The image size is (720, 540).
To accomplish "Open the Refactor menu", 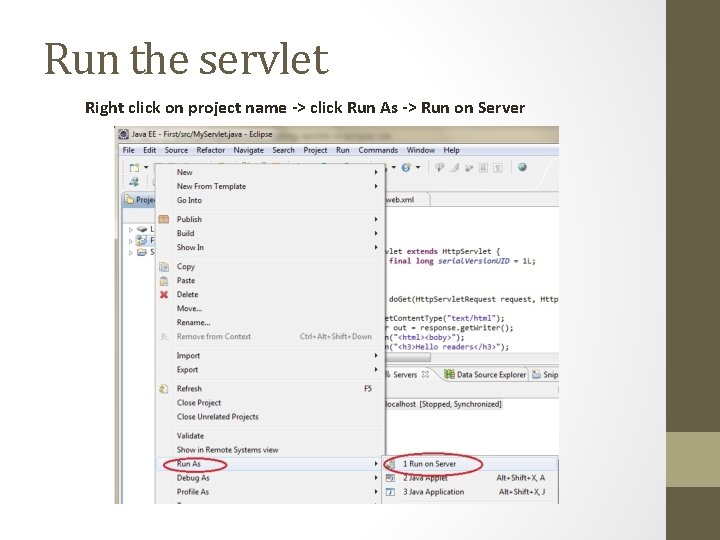I will [x=211, y=150].
